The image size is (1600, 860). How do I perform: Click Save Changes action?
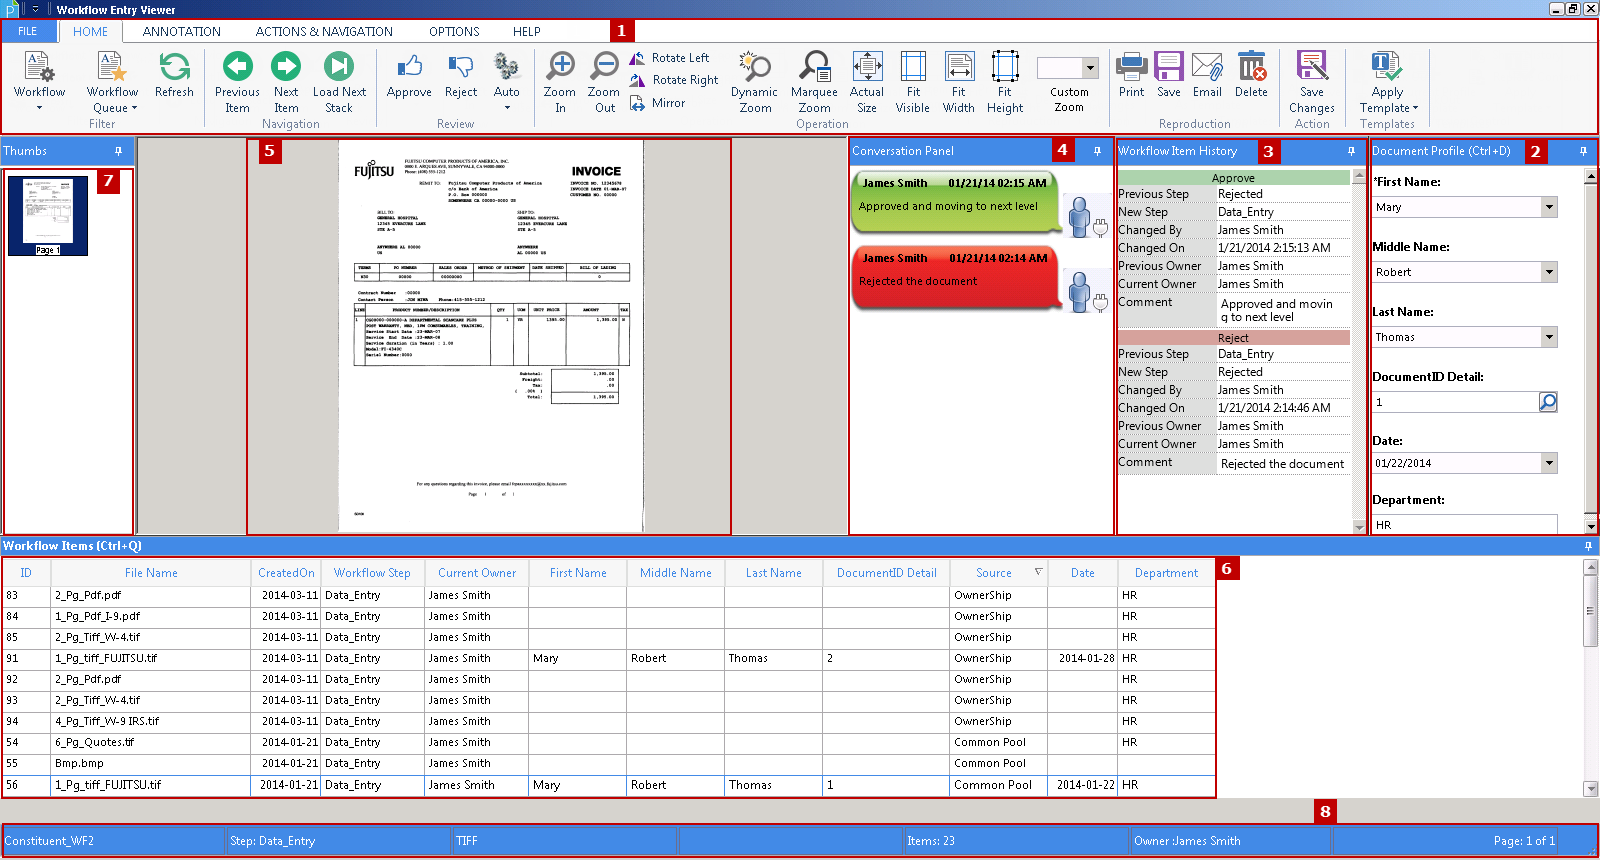coord(1312,81)
